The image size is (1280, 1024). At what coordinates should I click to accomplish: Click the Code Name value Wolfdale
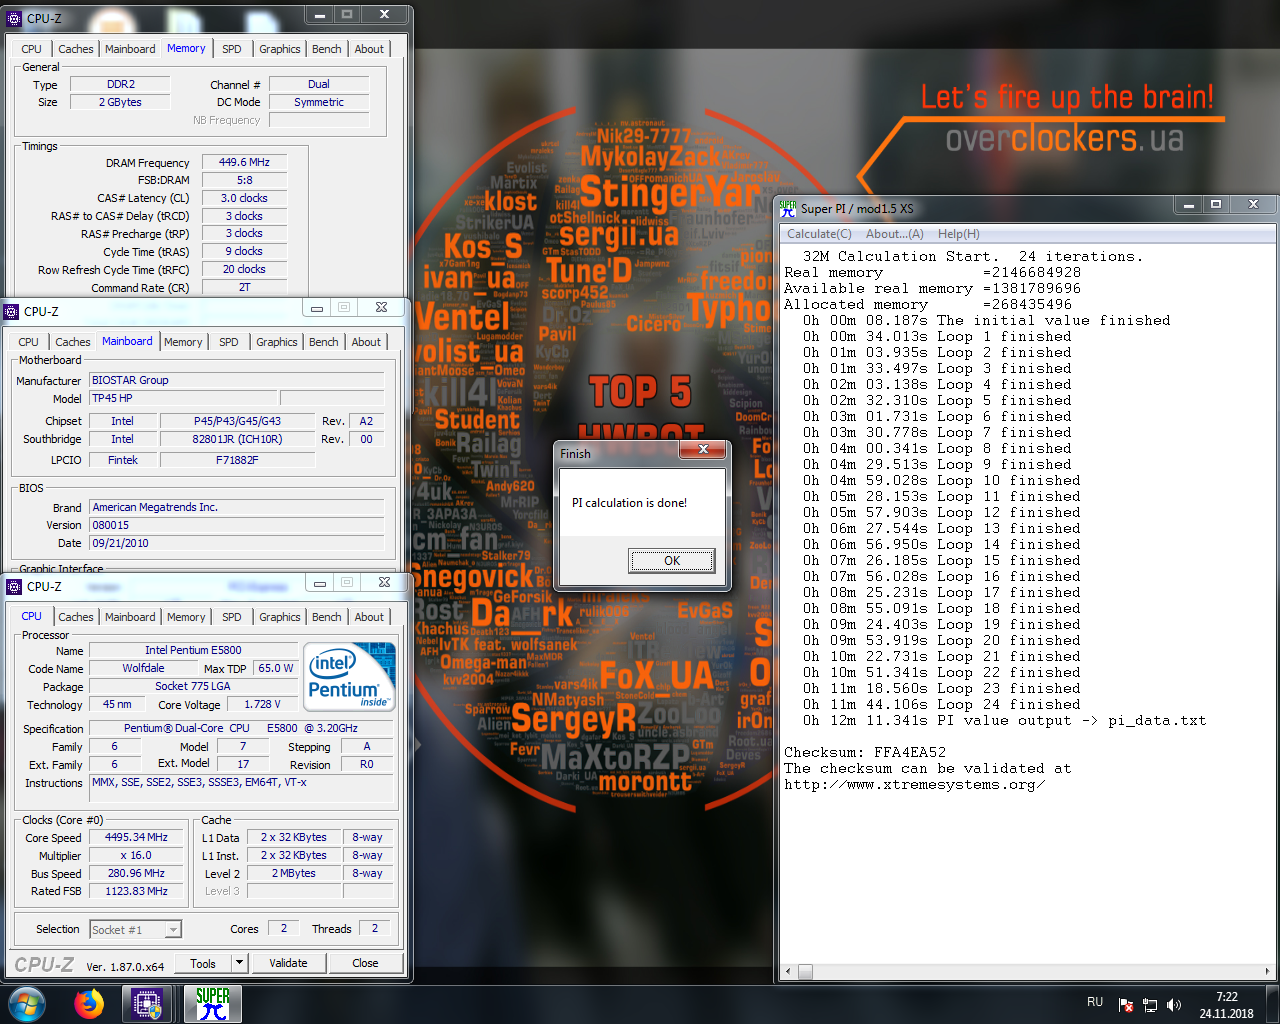pyautogui.click(x=144, y=668)
